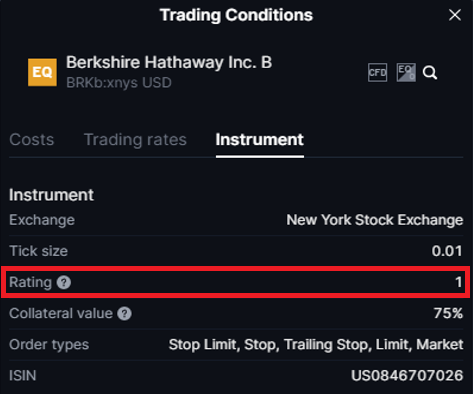
Task: Open instrument search magnifier
Action: pos(430,72)
